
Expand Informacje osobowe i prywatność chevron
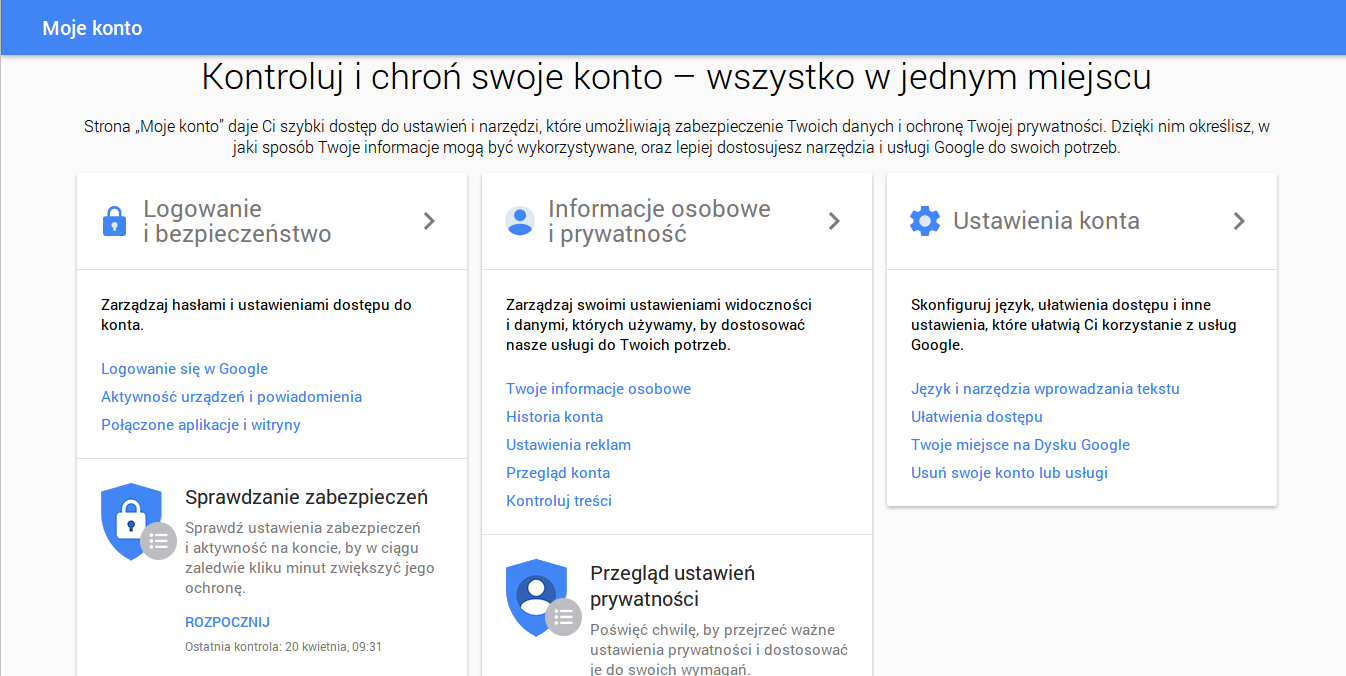(834, 221)
